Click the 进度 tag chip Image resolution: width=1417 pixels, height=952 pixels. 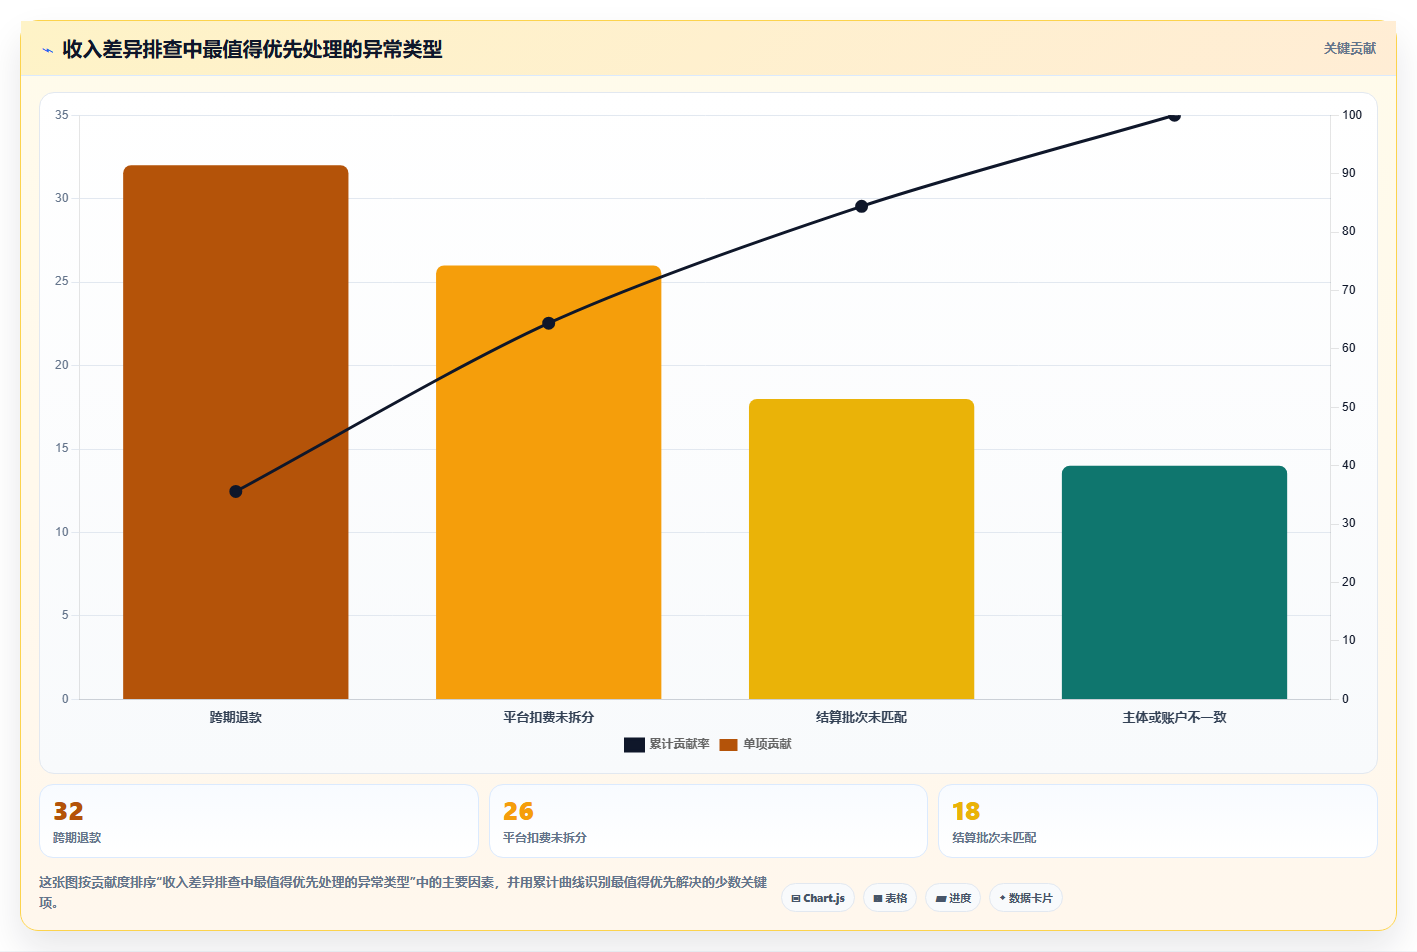[953, 898]
